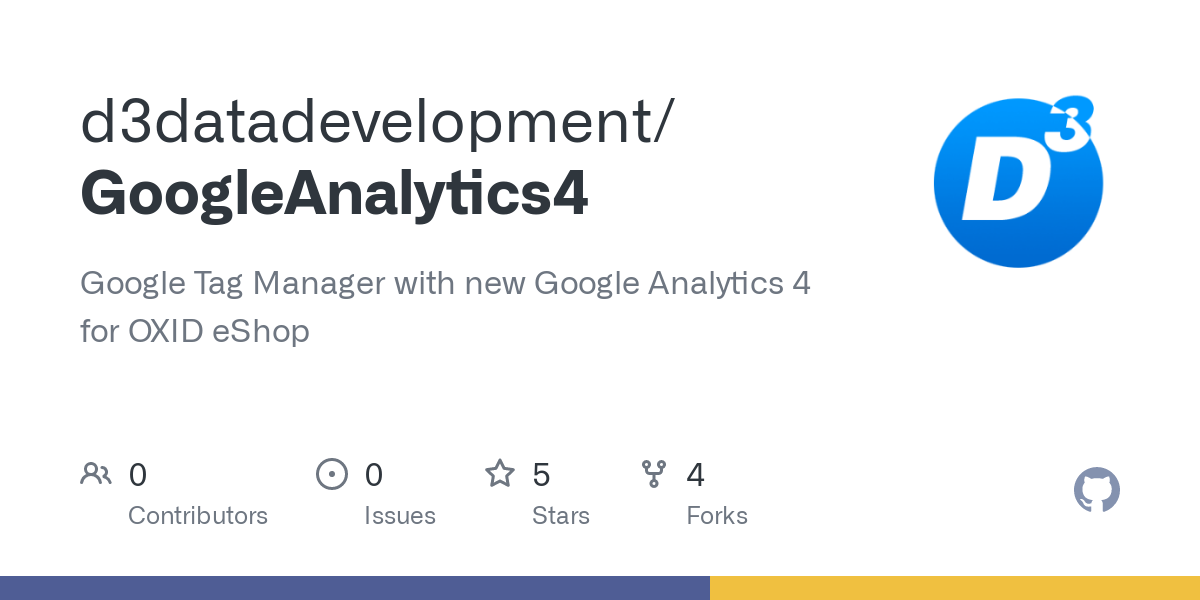The width and height of the screenshot is (1200, 600).
Task: Click the blue D3 avatar logo
Action: click(1018, 182)
